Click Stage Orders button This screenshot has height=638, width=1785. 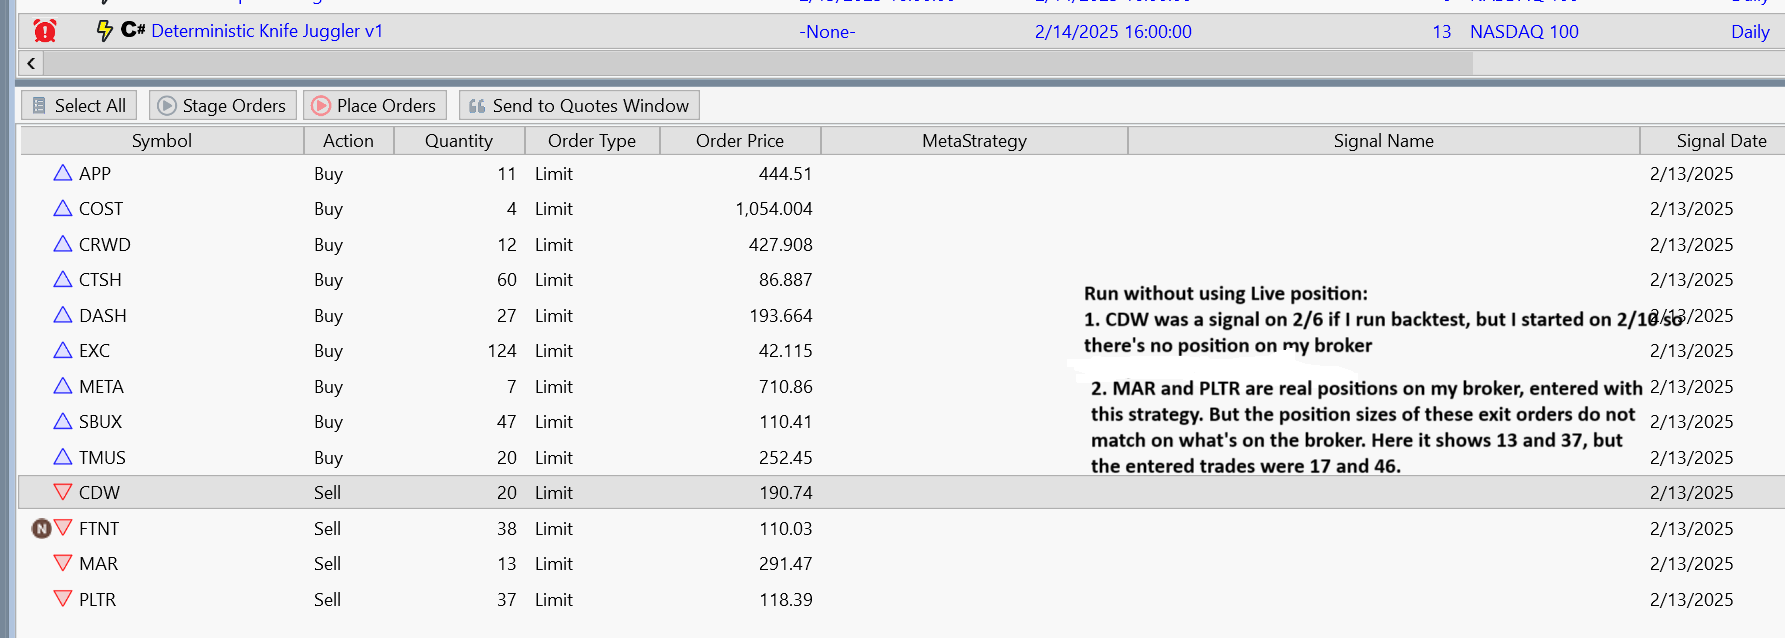tap(222, 105)
